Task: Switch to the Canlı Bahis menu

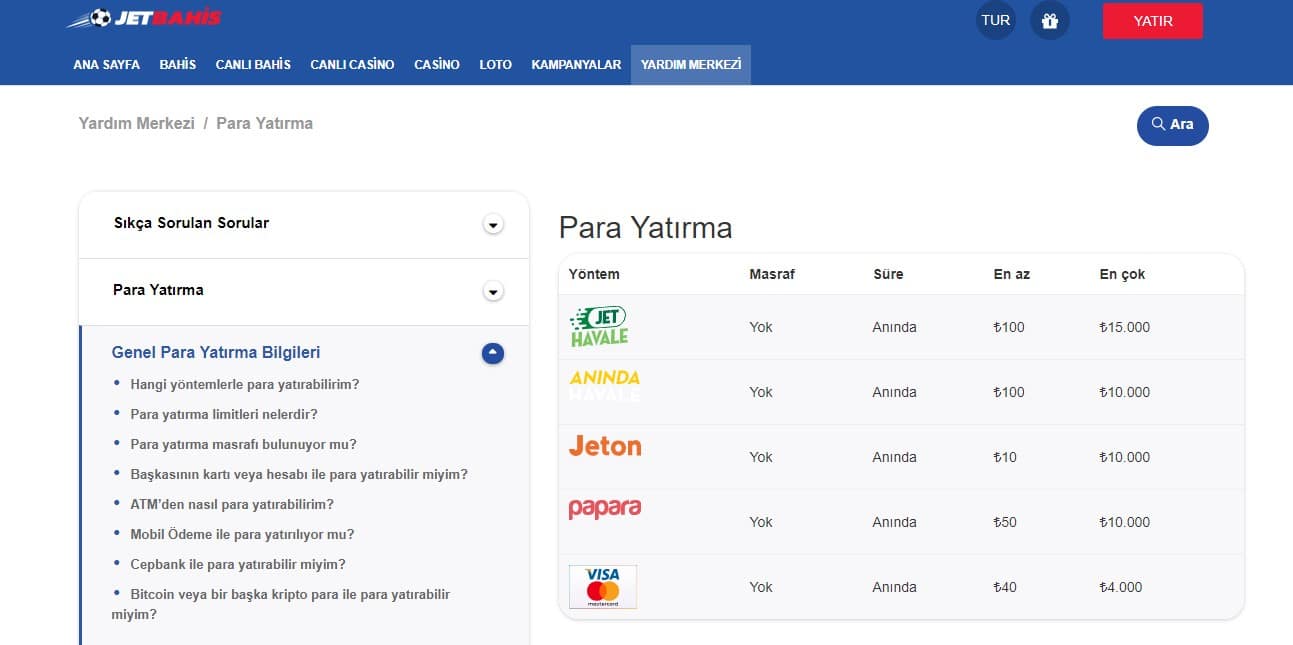Action: pyautogui.click(x=253, y=64)
